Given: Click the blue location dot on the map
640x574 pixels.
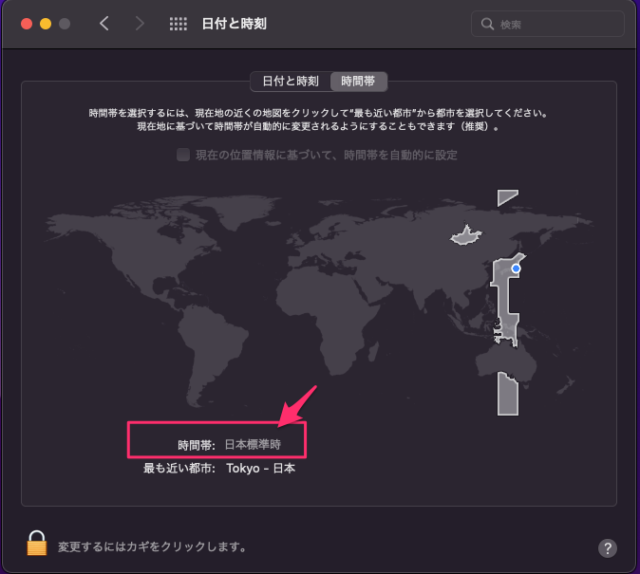Looking at the screenshot, I should pos(516,268).
